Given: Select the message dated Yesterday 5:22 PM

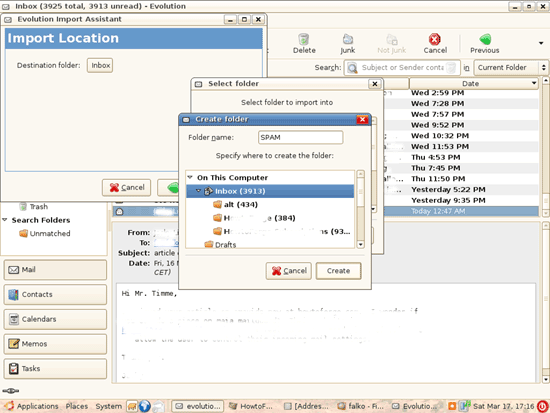Looking at the screenshot, I should [x=448, y=189].
